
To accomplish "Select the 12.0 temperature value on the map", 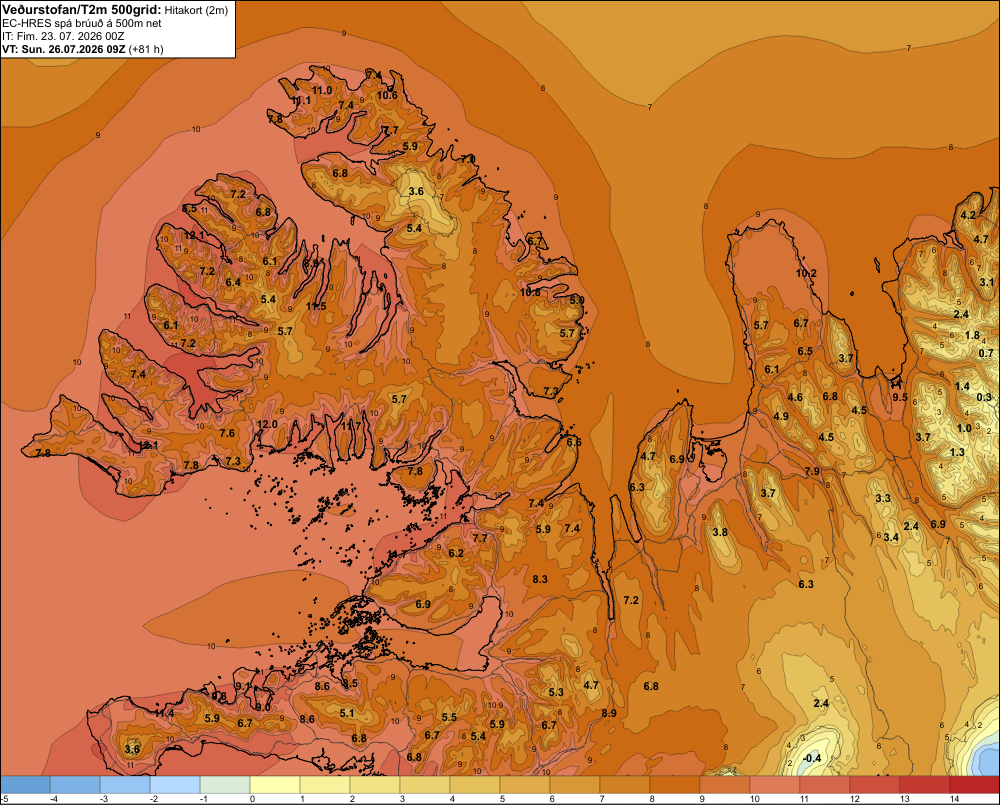I will click(x=267, y=424).
